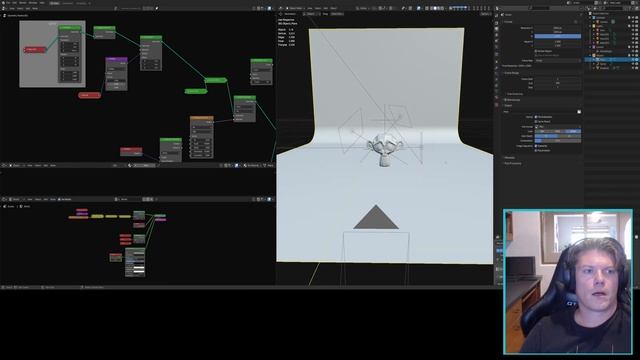Expand the Stereoscopy panel
Image resolution: width=640 pixels, height=360 pixels.
tap(513, 100)
